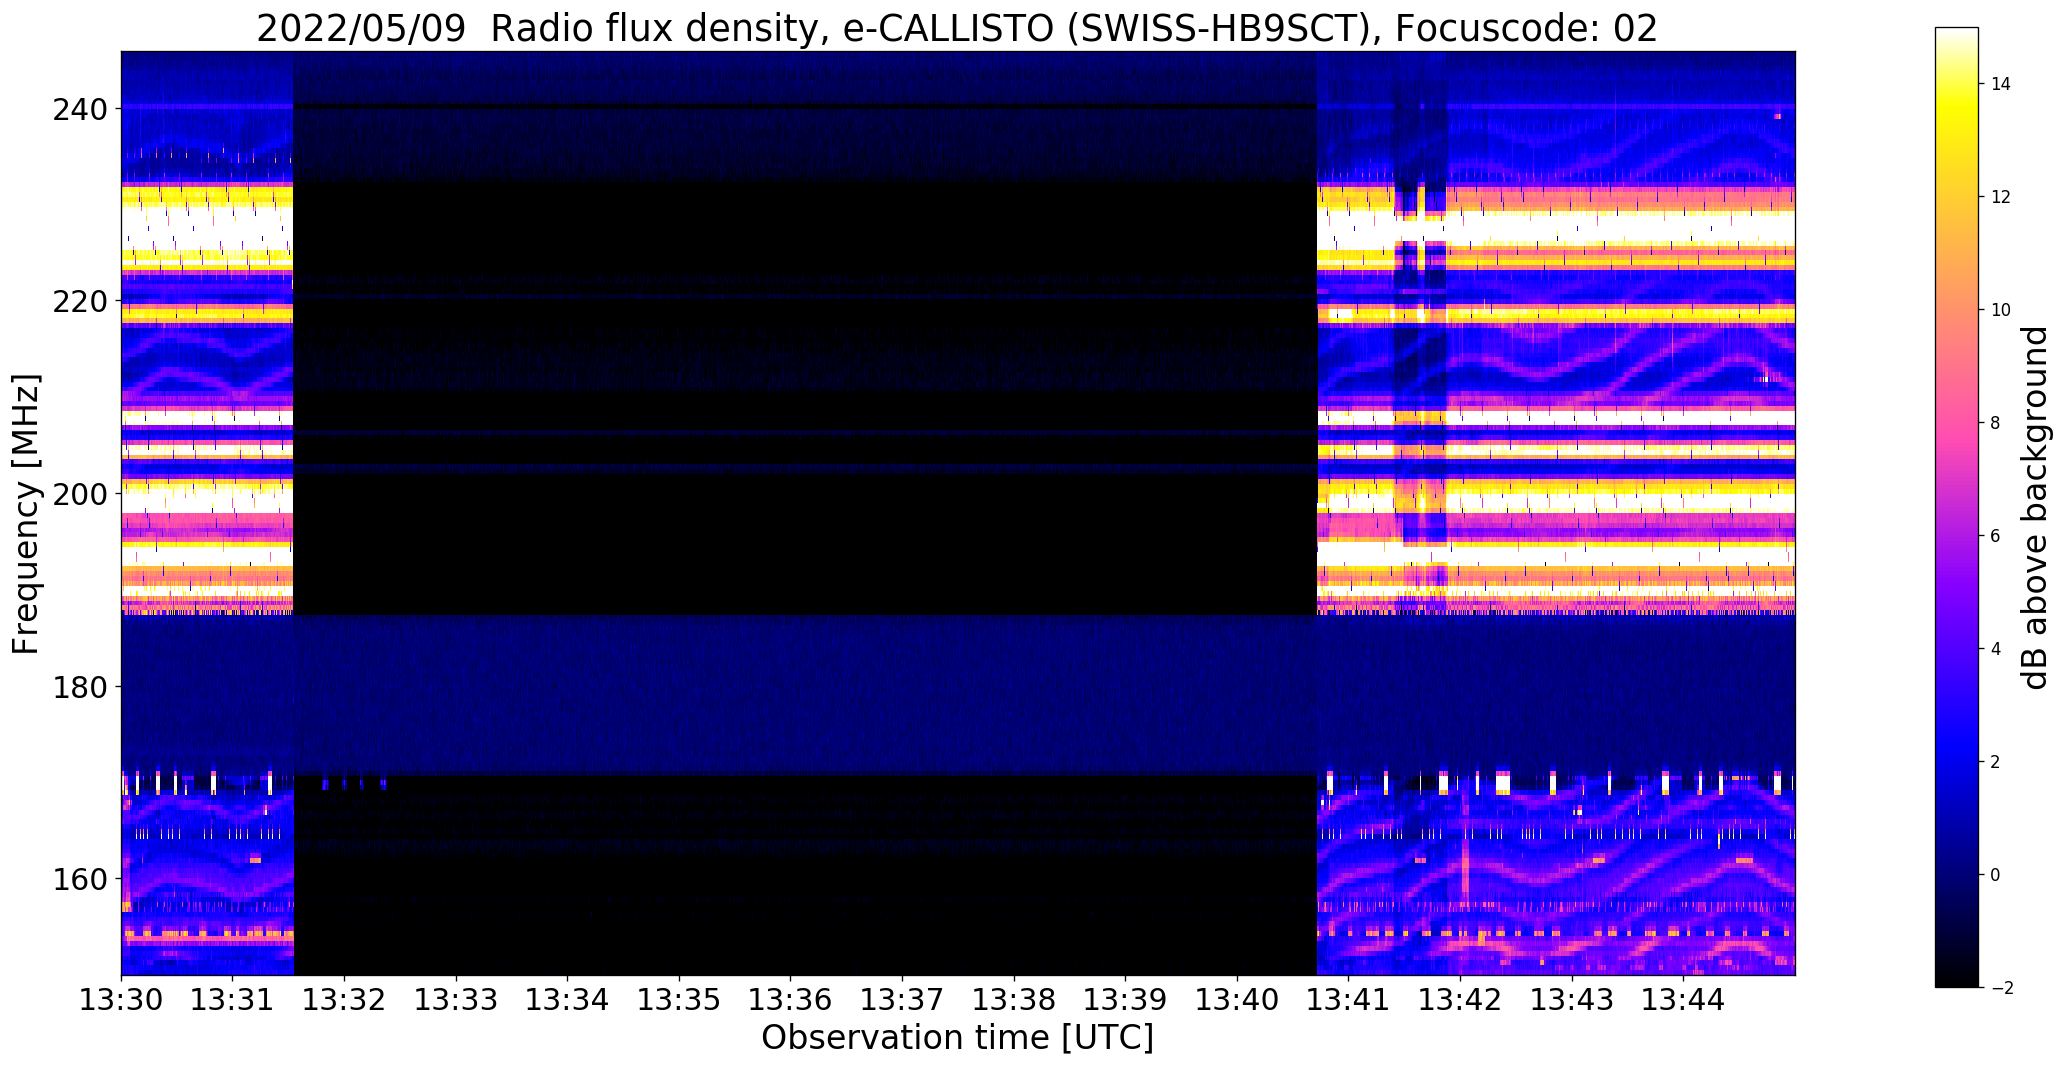This screenshot has width=2066, height=1067.
Task: Click the 13:43 time tick label
Action: coord(1573,999)
